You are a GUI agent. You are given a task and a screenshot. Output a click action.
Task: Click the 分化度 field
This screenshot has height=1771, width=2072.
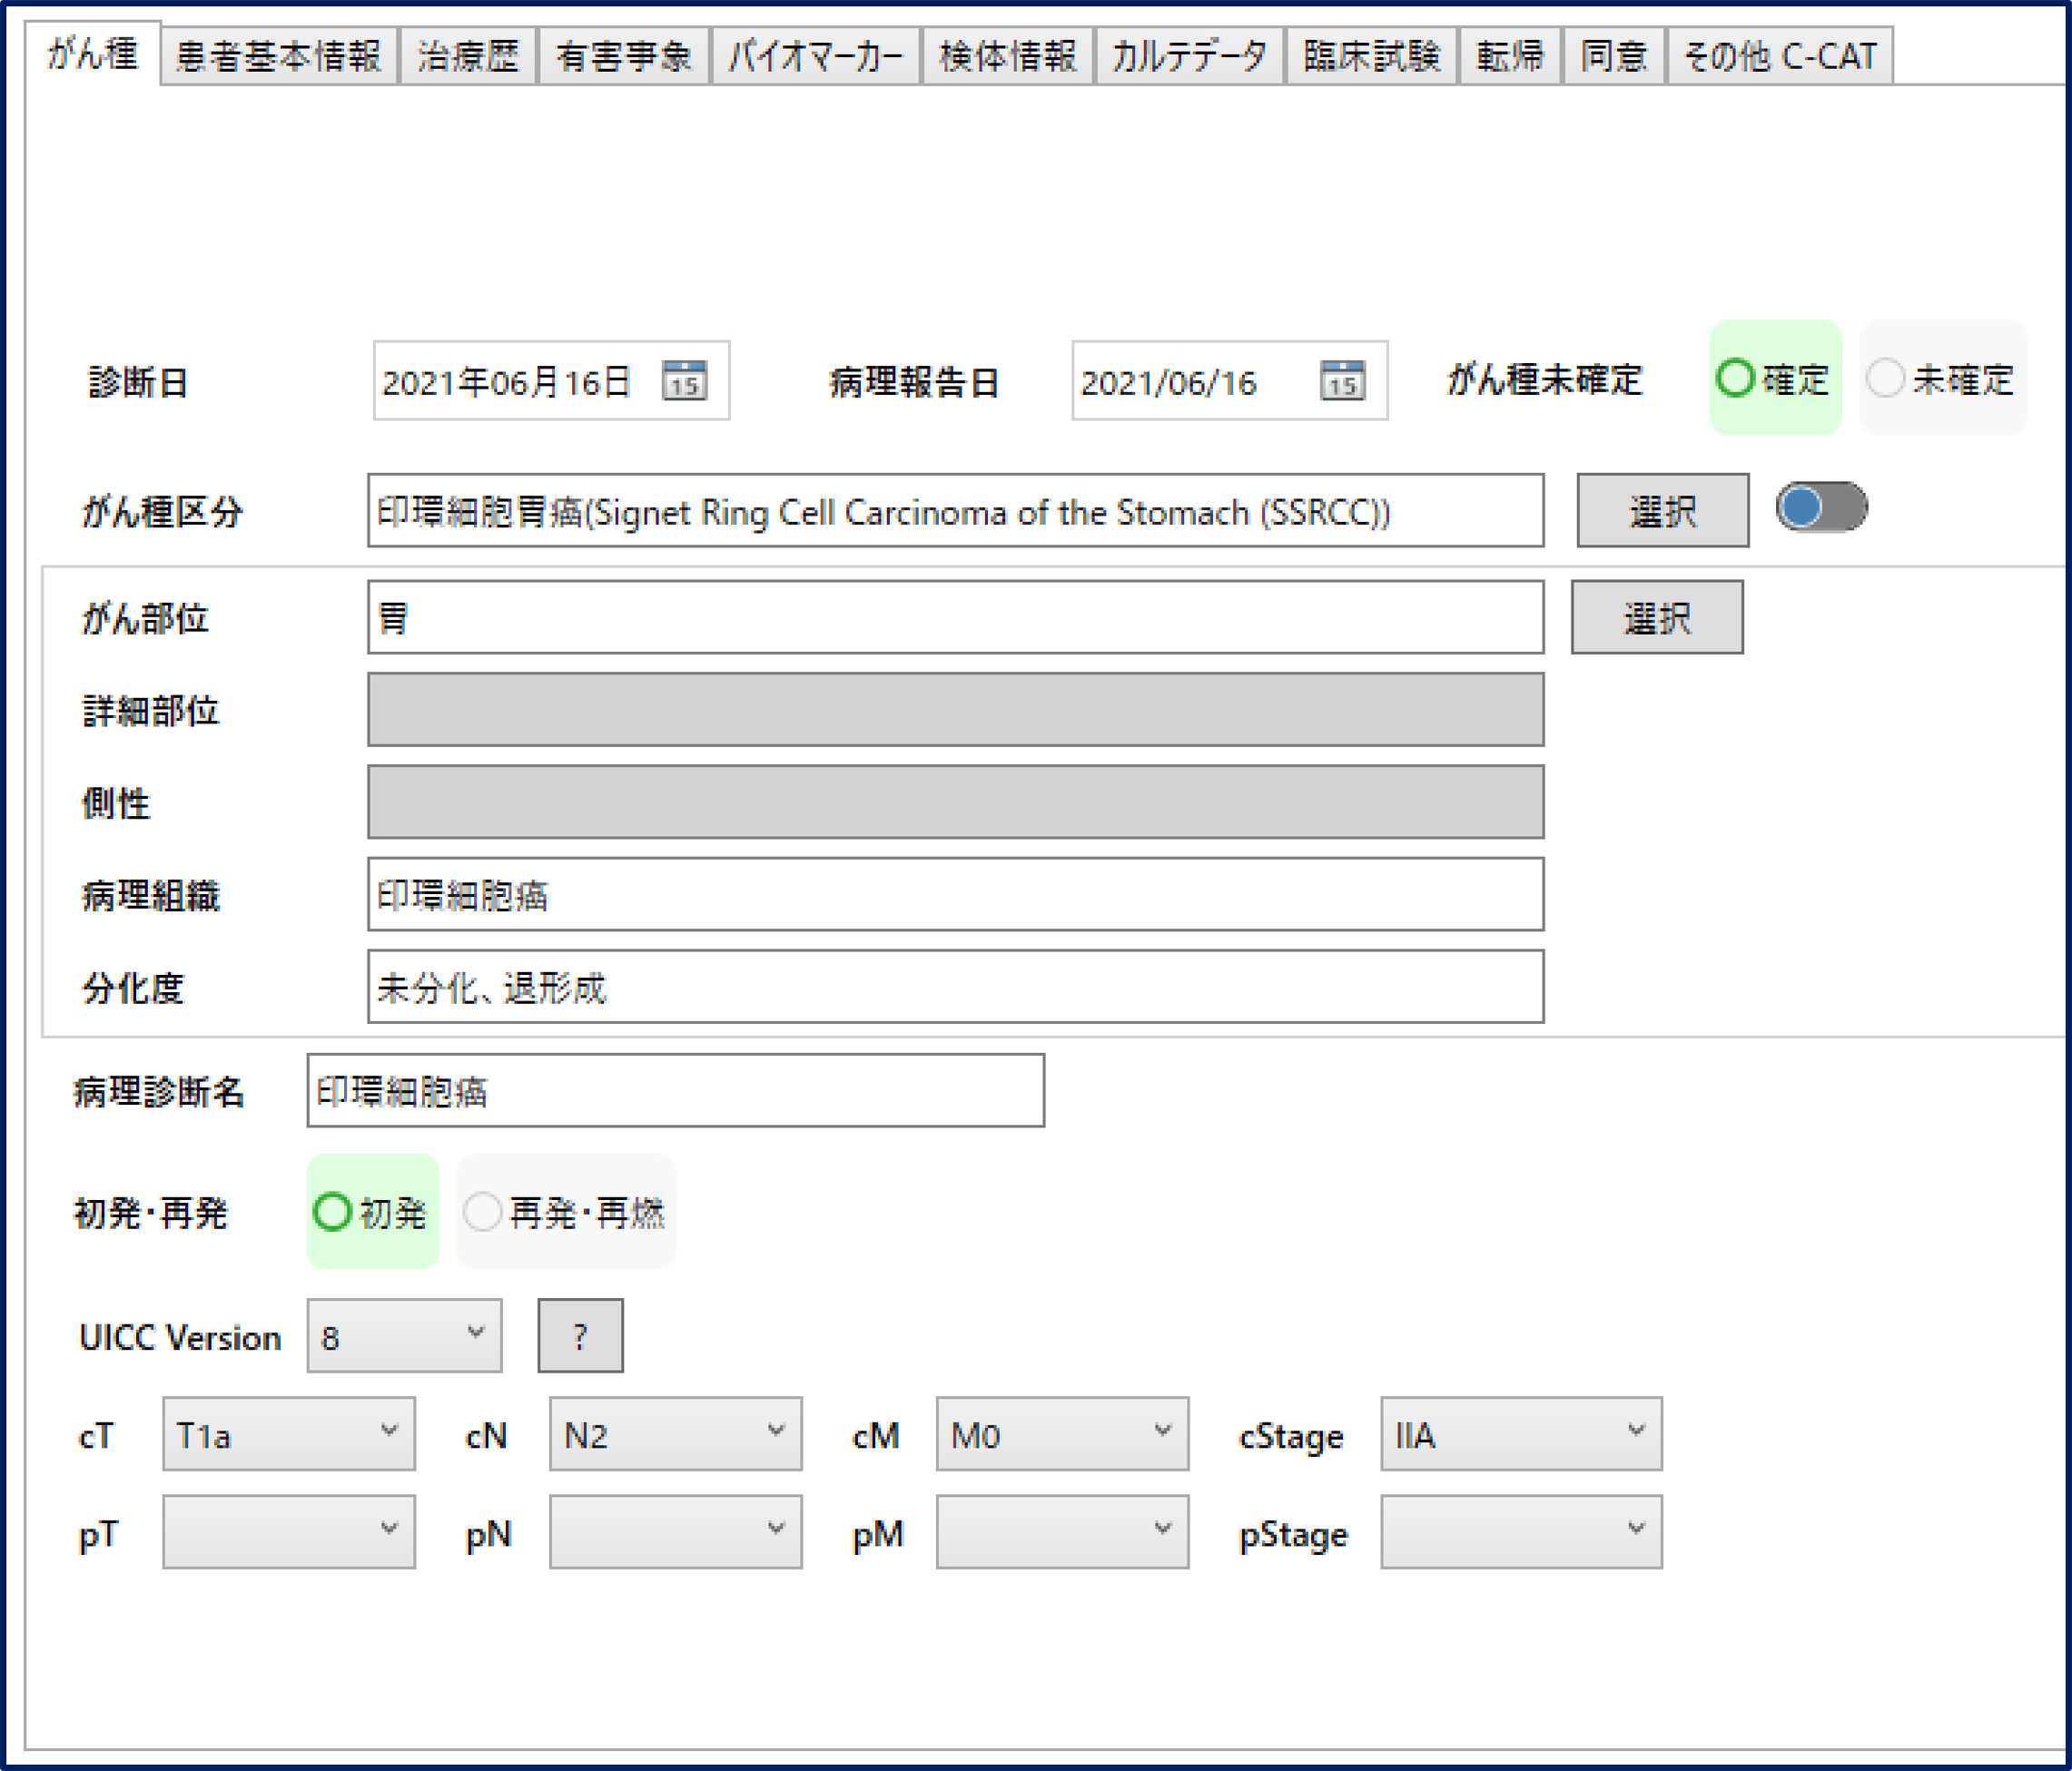[955, 987]
